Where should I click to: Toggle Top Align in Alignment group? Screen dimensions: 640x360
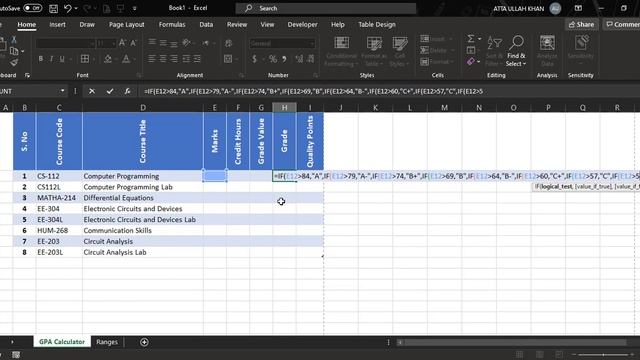[152, 42]
